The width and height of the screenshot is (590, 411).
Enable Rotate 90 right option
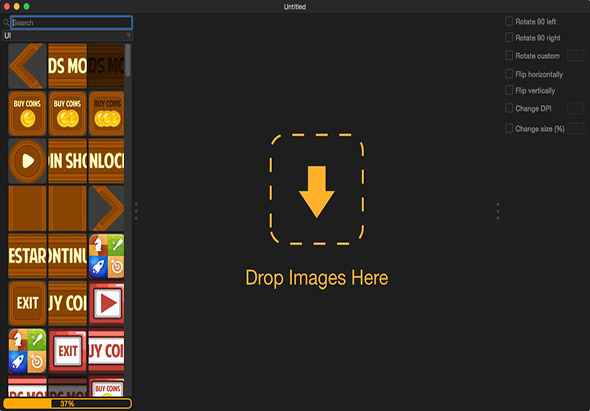tap(509, 38)
